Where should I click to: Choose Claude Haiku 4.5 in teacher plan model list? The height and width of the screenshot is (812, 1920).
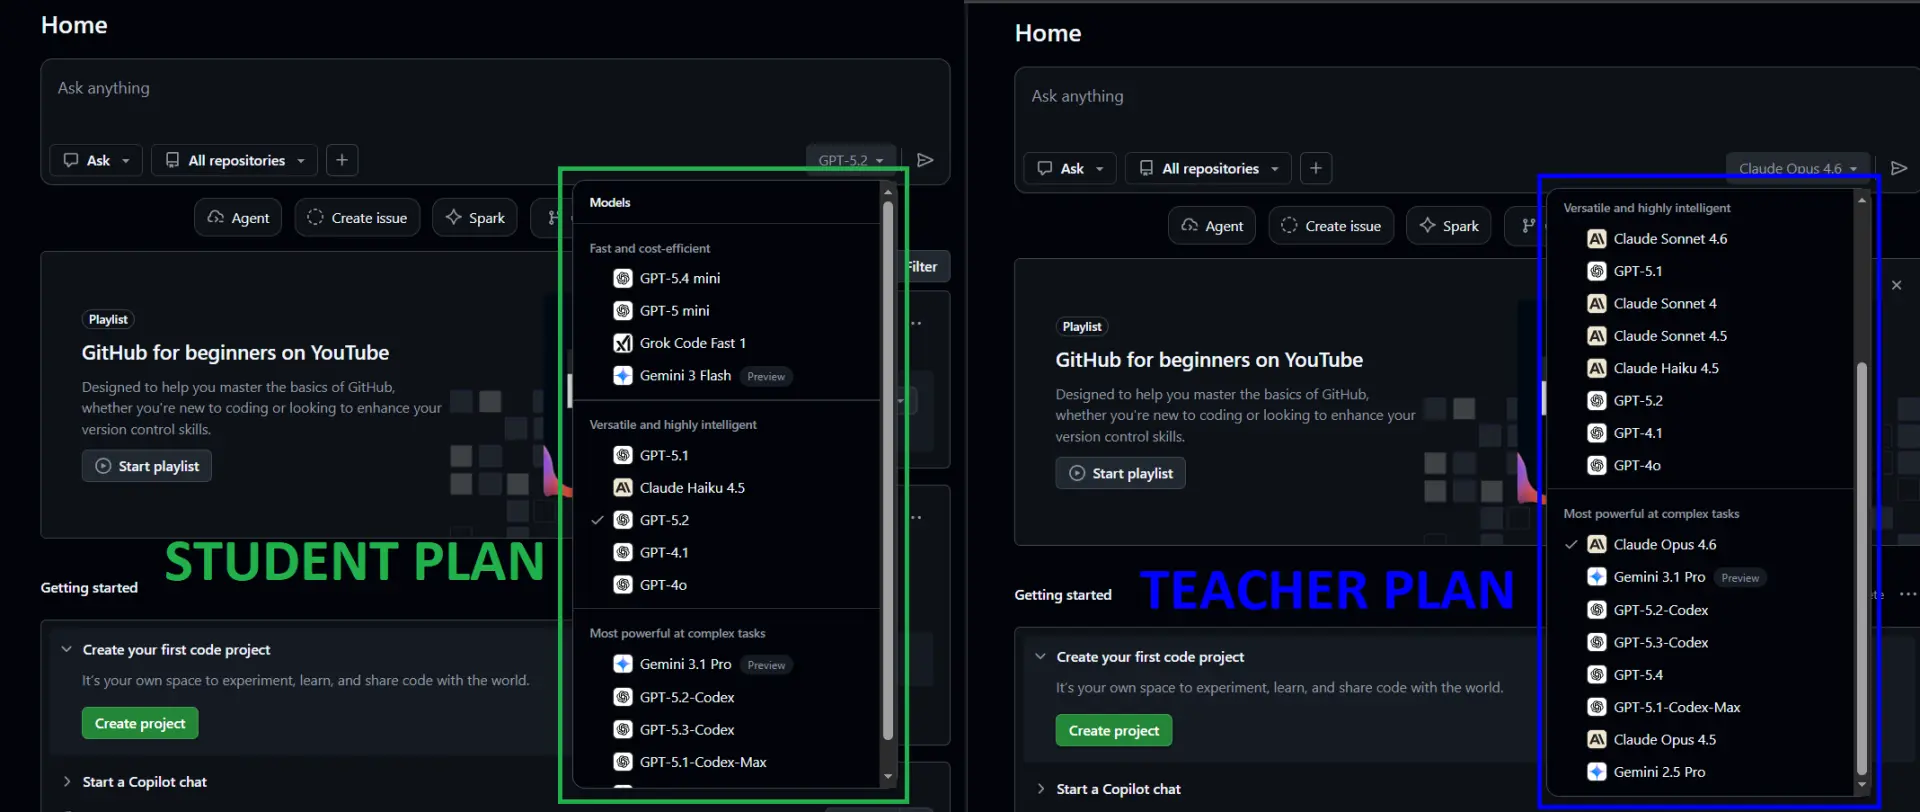click(1700, 368)
